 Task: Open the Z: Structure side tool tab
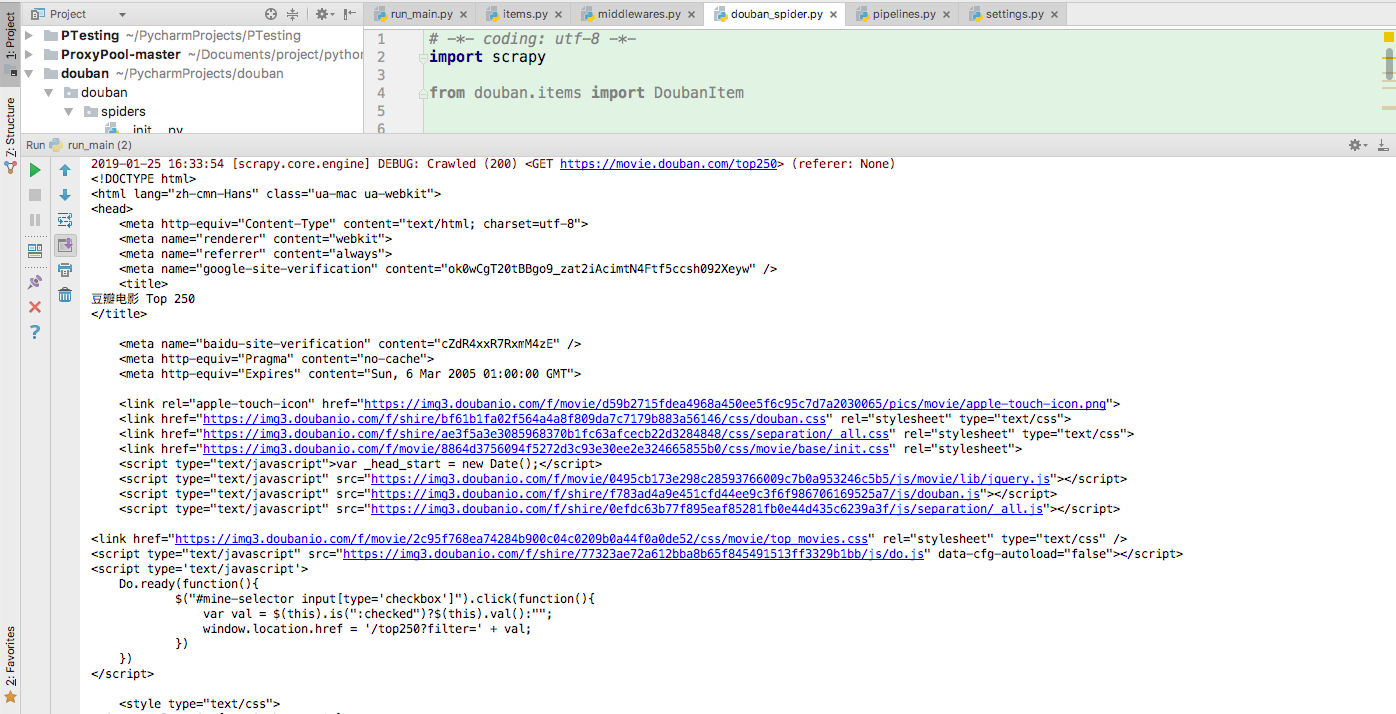point(11,135)
